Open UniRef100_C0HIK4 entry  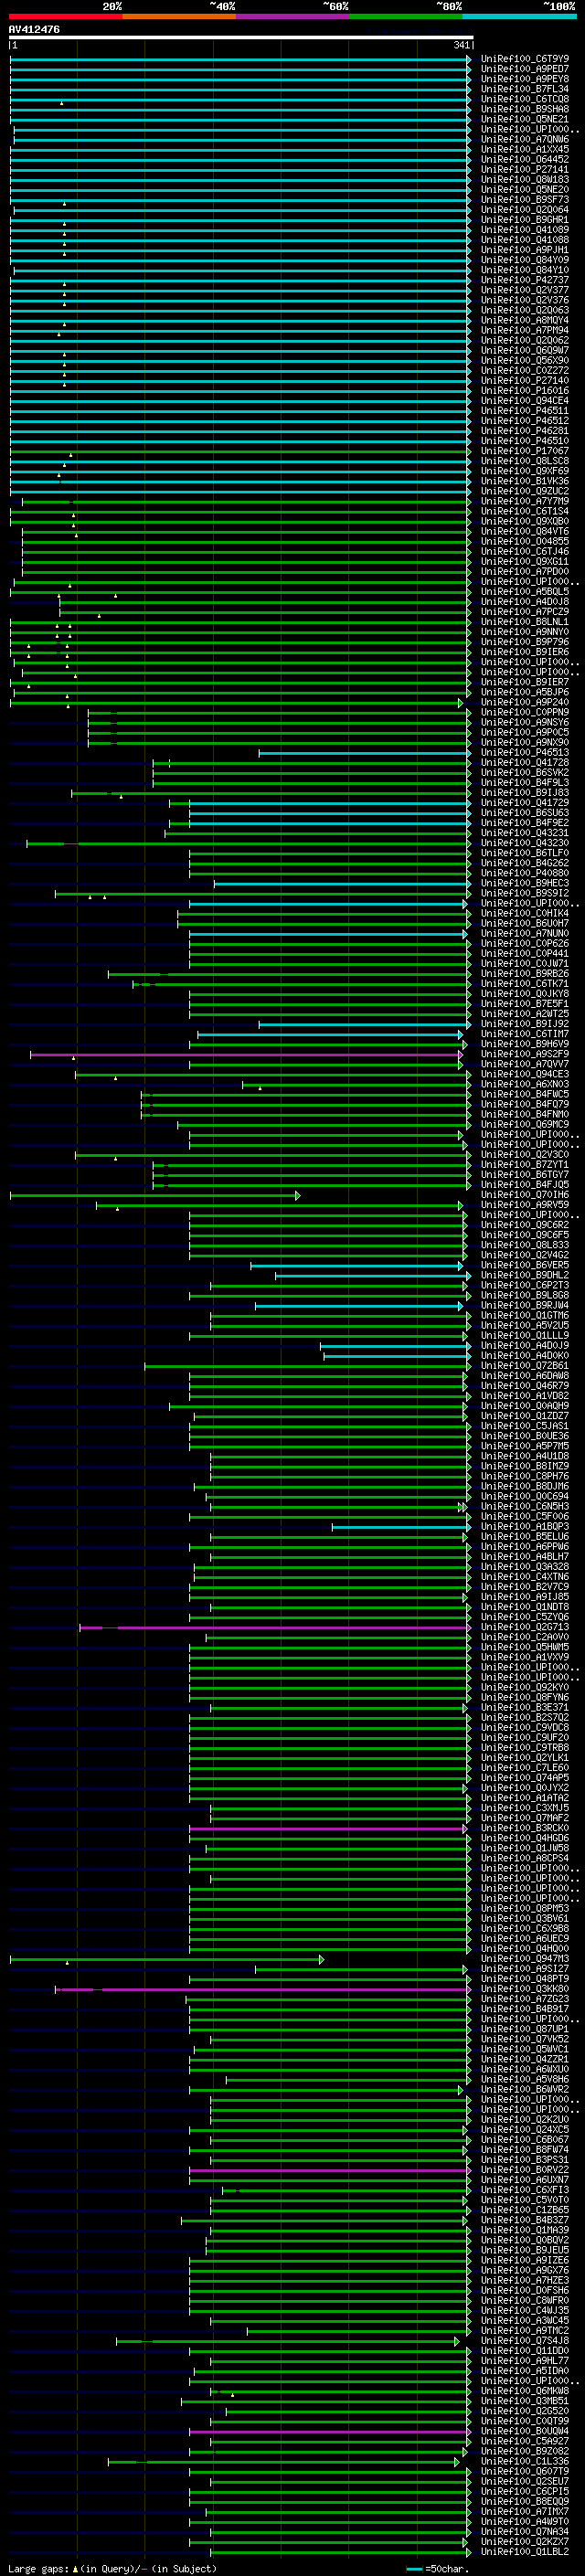[x=525, y=913]
